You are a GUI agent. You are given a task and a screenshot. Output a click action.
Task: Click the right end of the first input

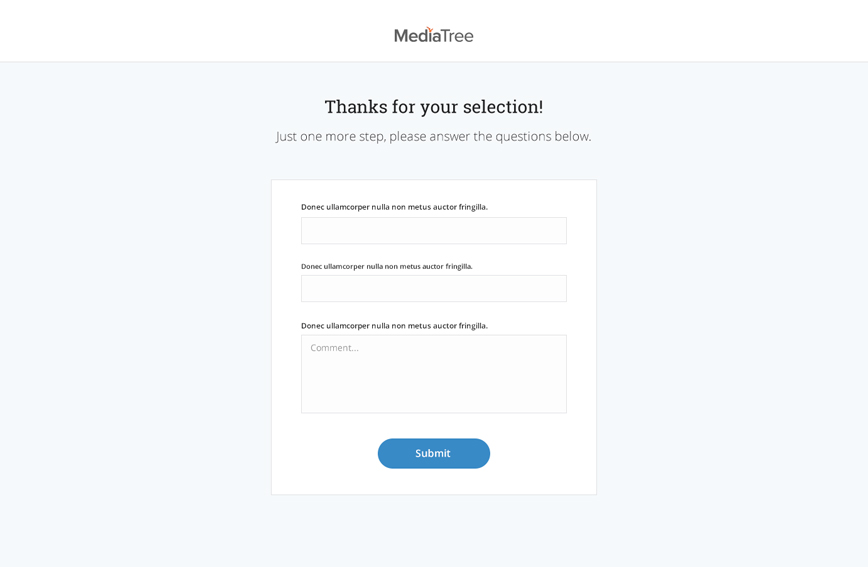[x=554, y=230]
